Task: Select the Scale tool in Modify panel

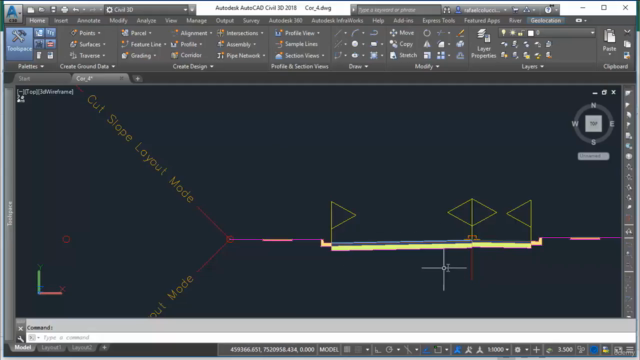Action: click(x=427, y=55)
